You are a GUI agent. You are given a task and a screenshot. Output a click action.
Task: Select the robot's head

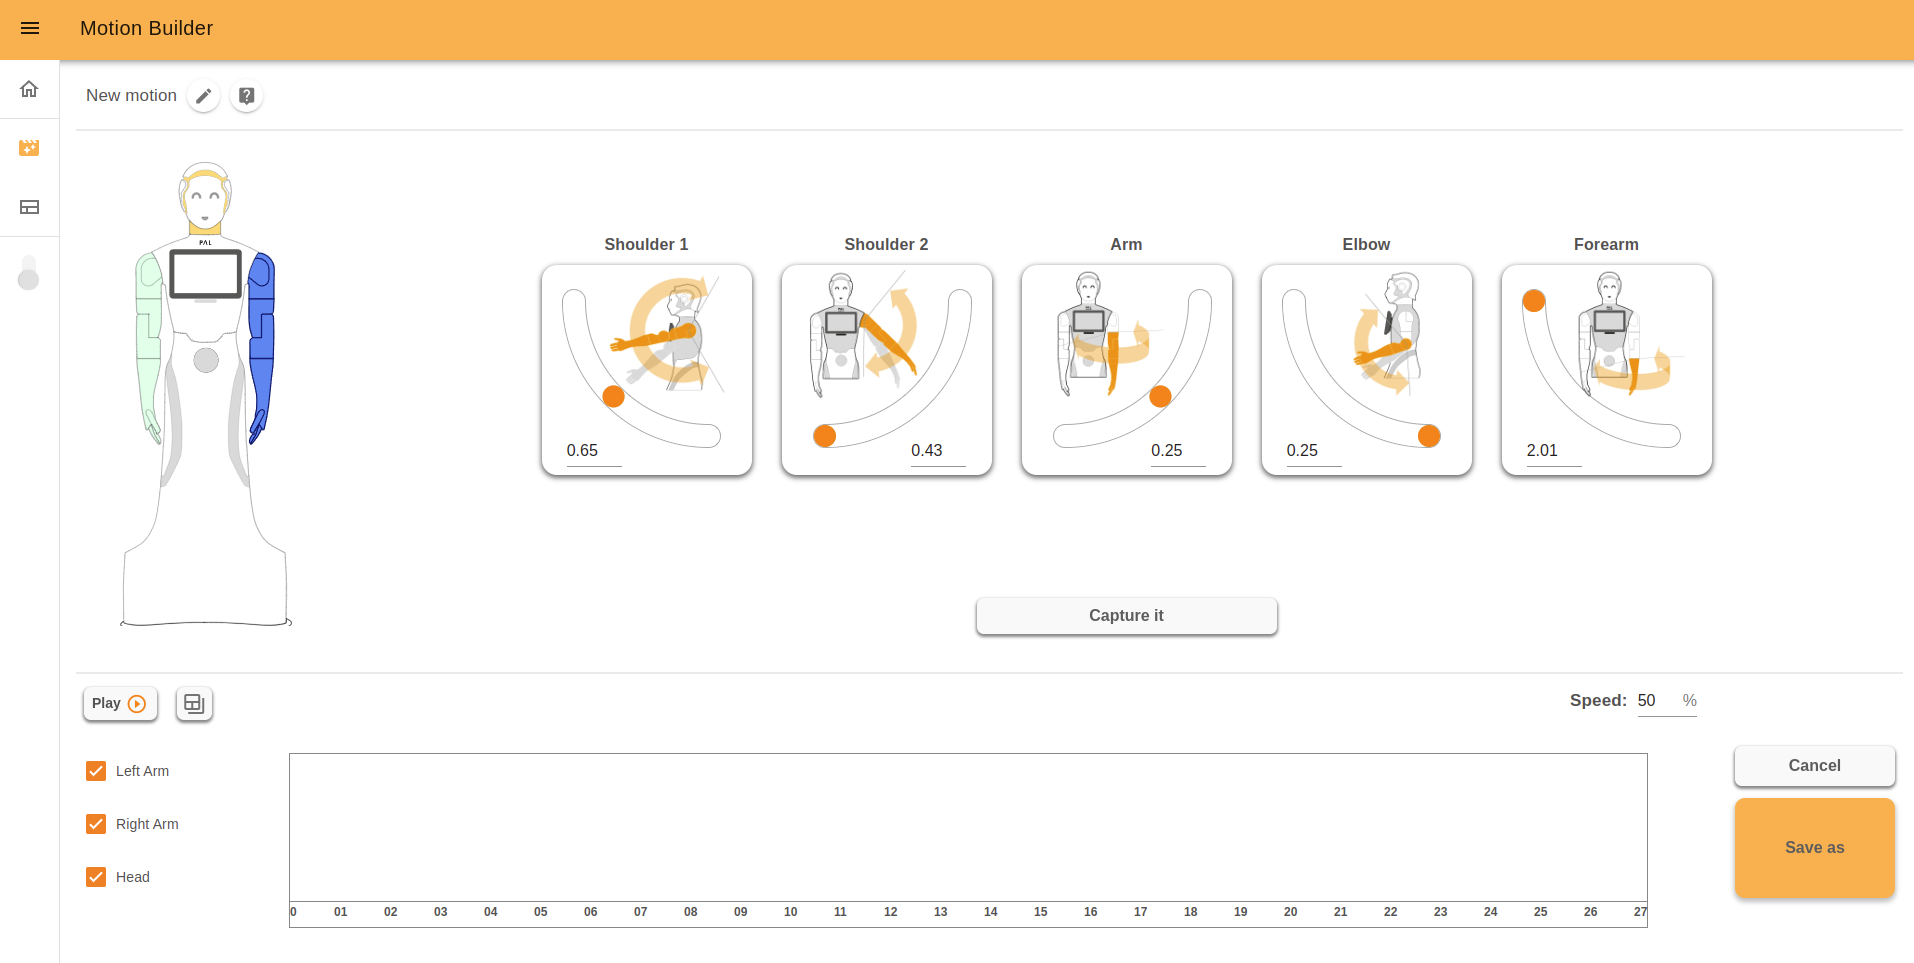click(205, 197)
